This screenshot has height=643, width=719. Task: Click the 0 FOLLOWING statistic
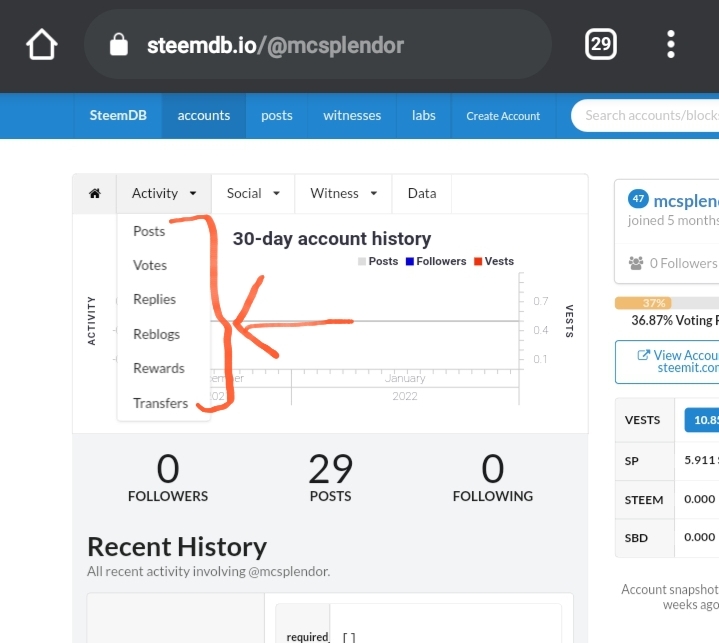coord(493,477)
